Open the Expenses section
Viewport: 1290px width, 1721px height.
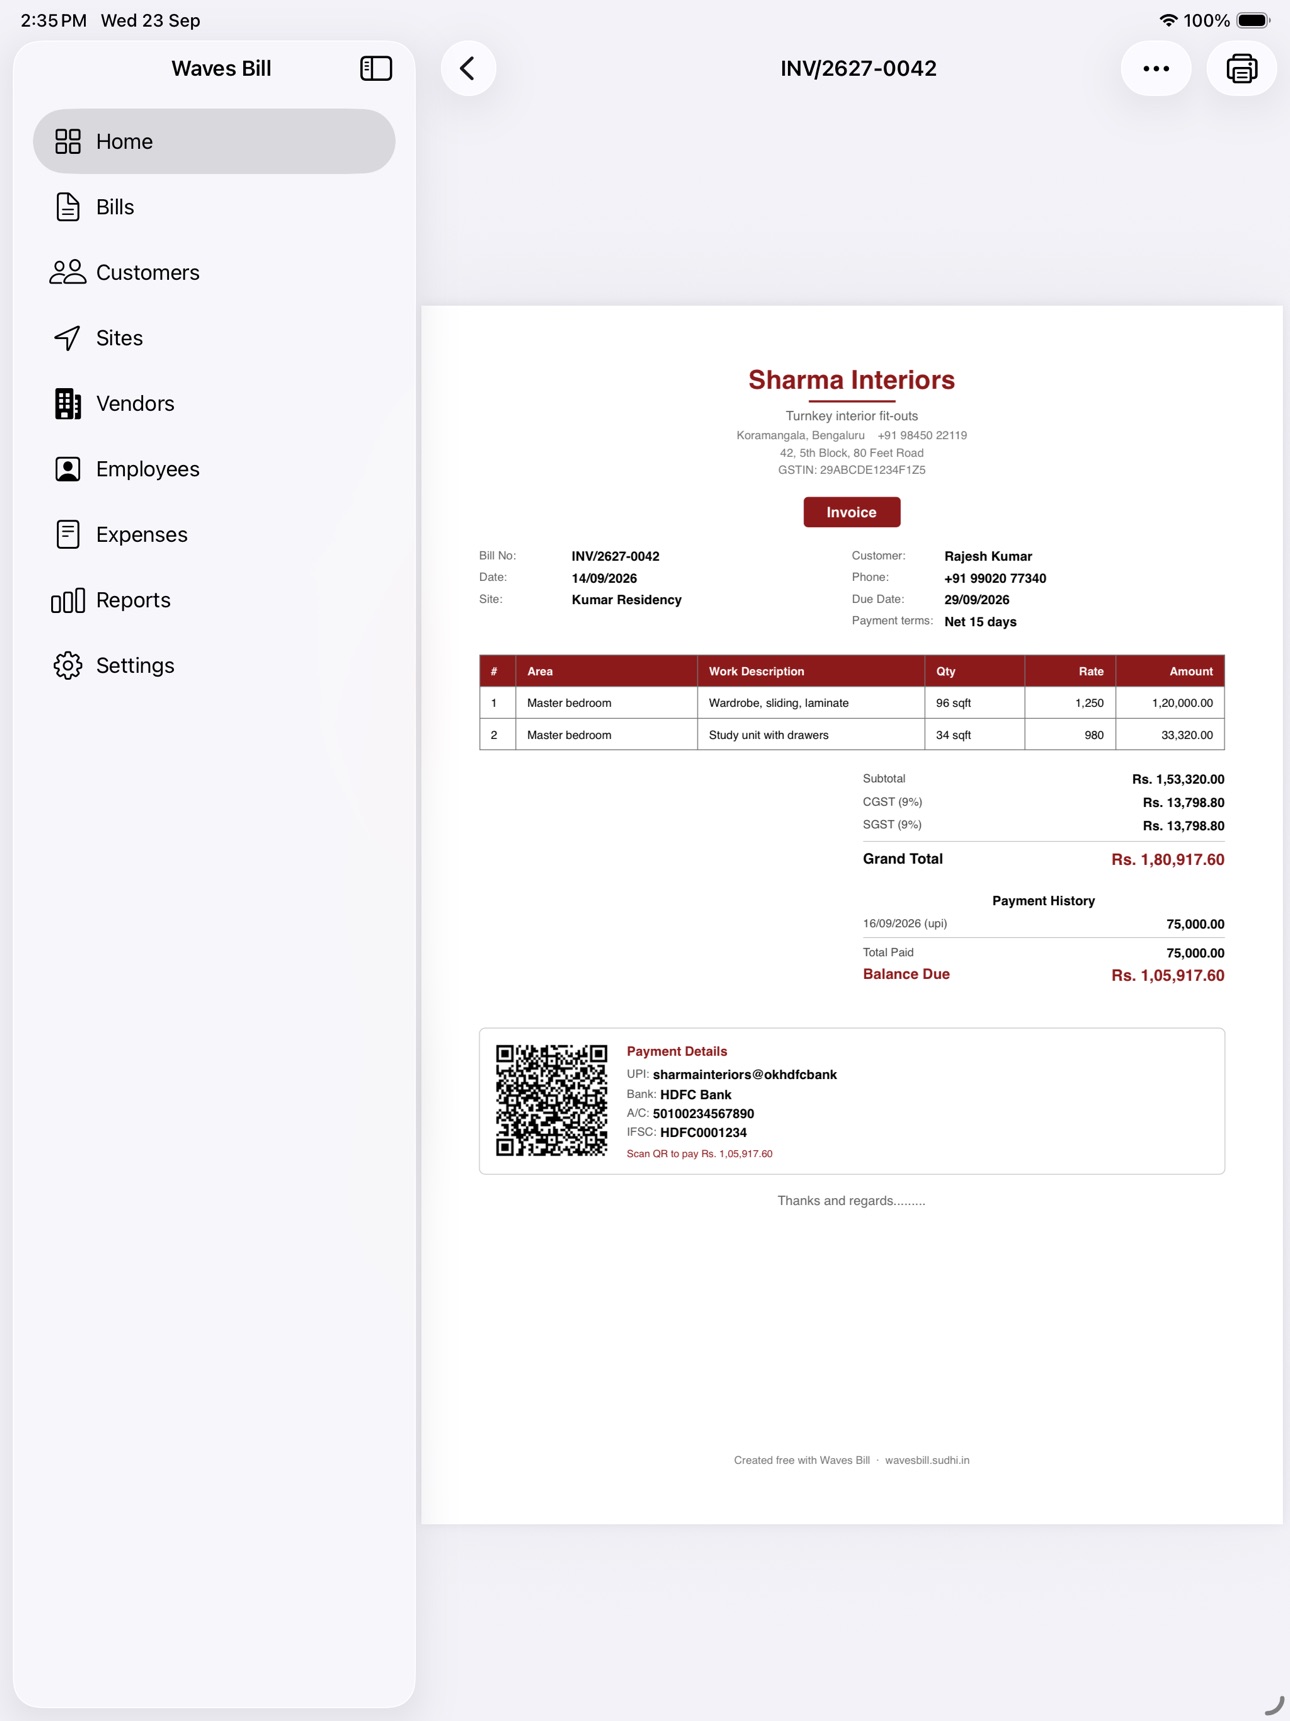[214, 534]
